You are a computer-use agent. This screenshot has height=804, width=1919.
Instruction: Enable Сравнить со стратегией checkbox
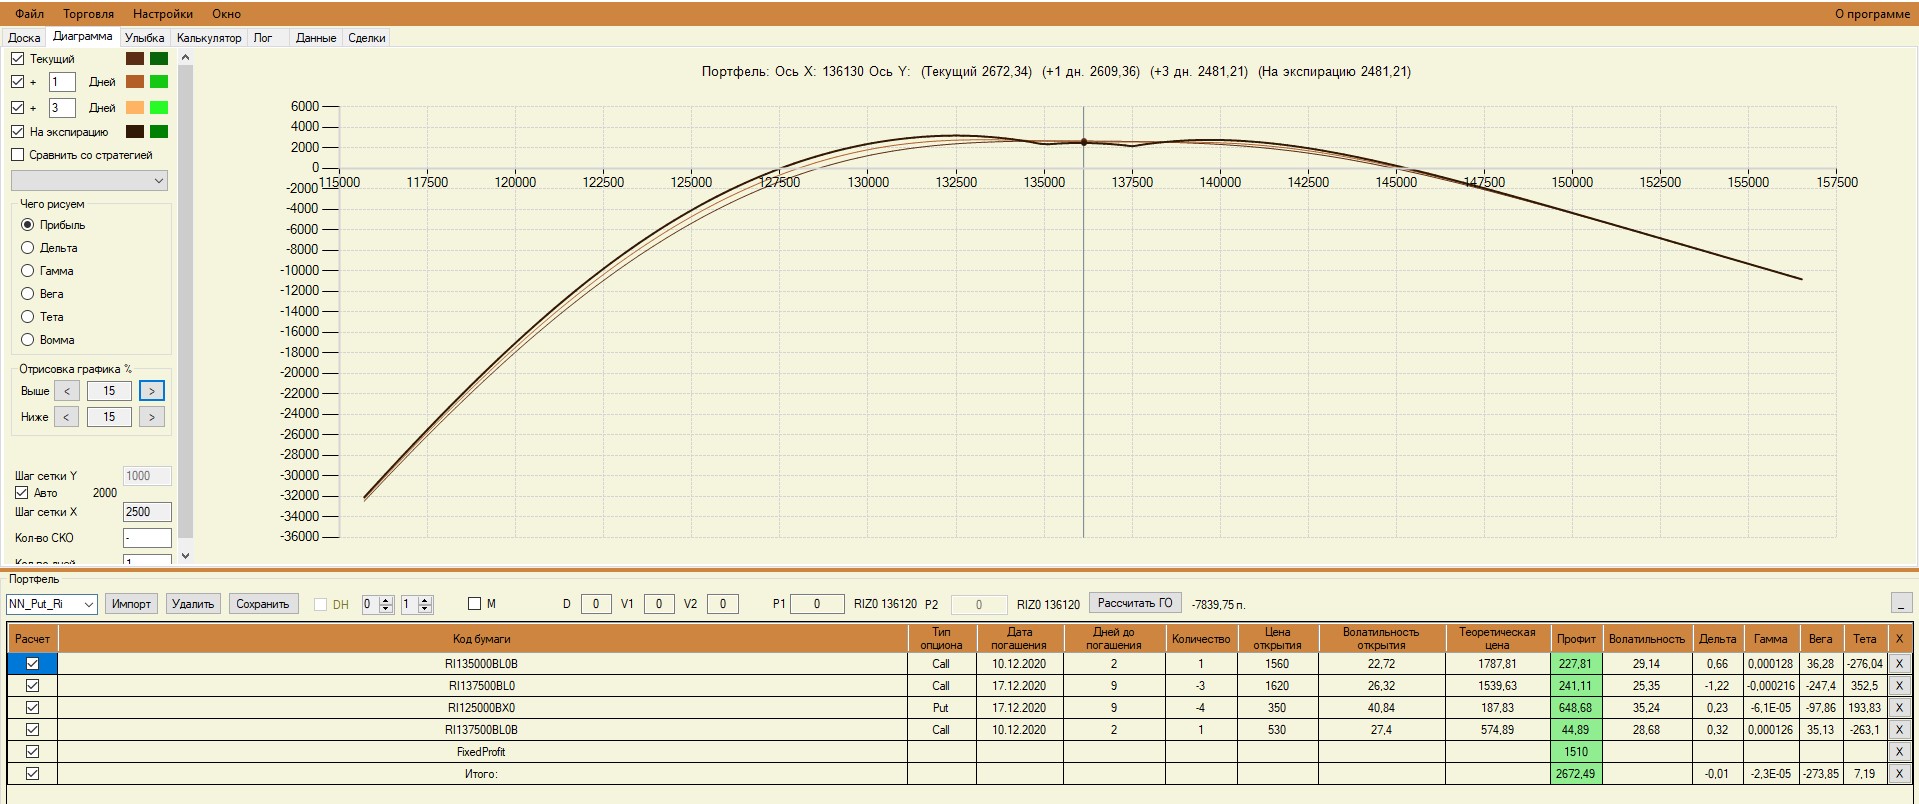tap(18, 155)
